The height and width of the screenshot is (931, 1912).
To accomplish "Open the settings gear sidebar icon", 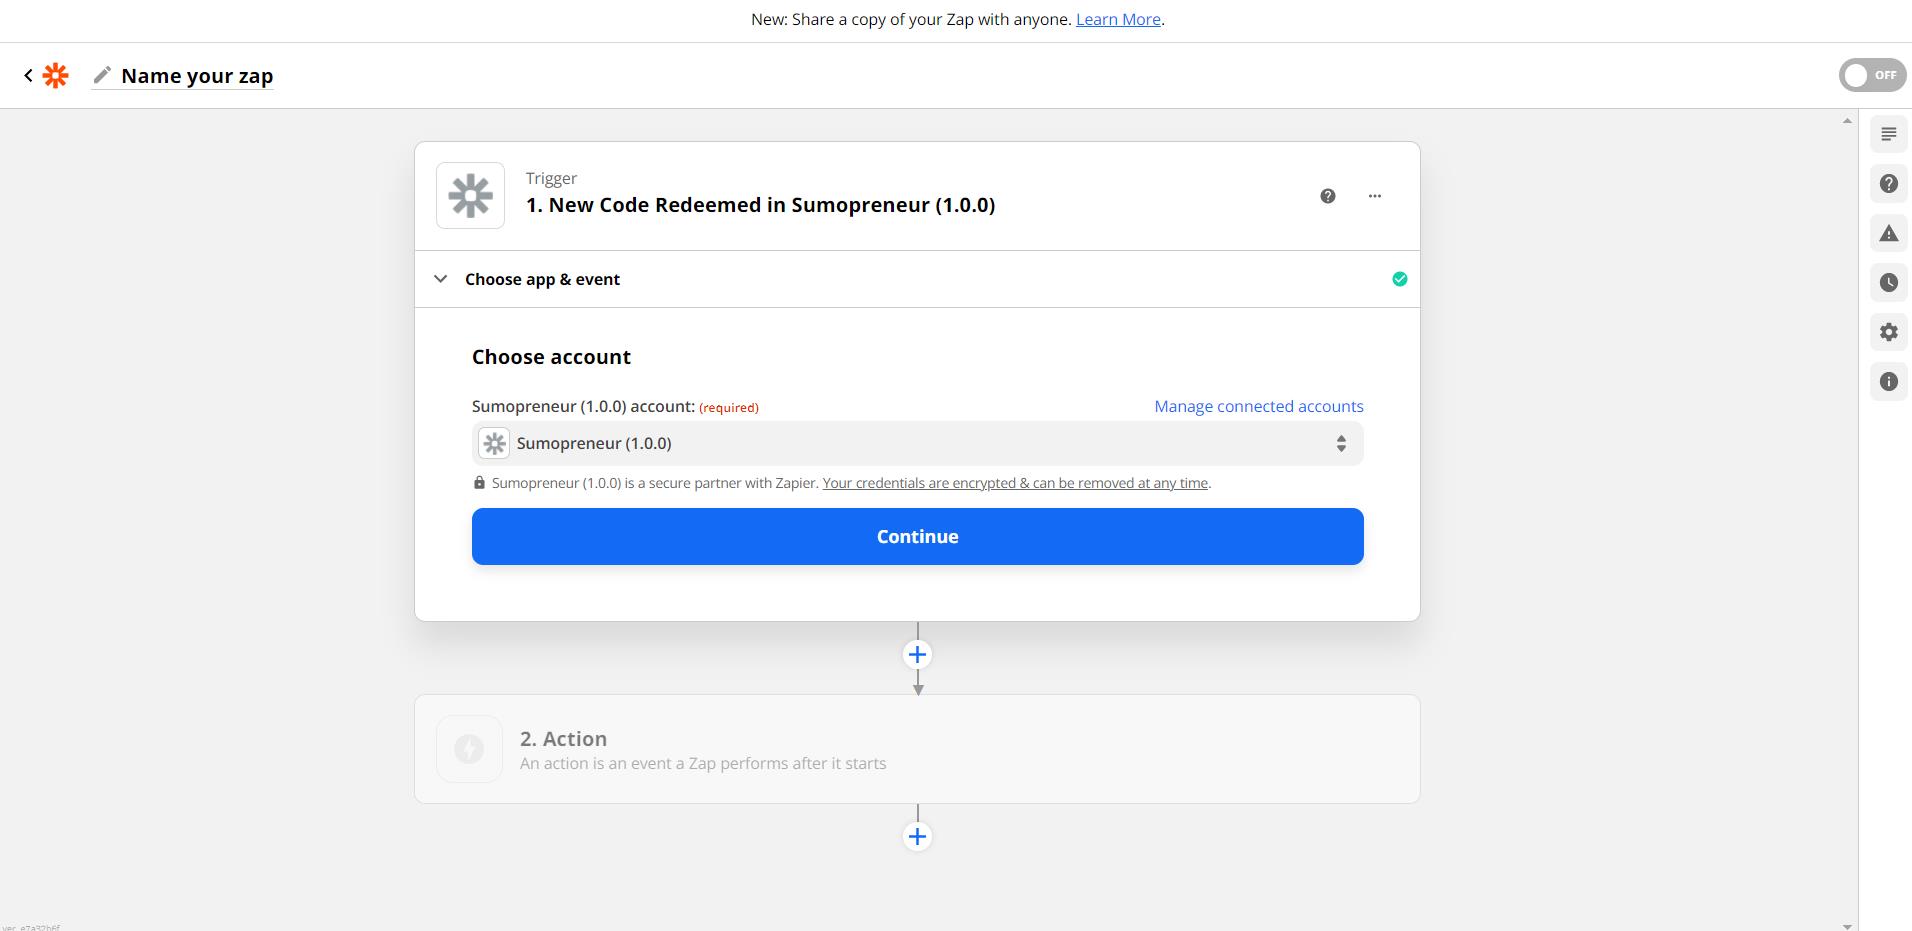I will pos(1888,332).
